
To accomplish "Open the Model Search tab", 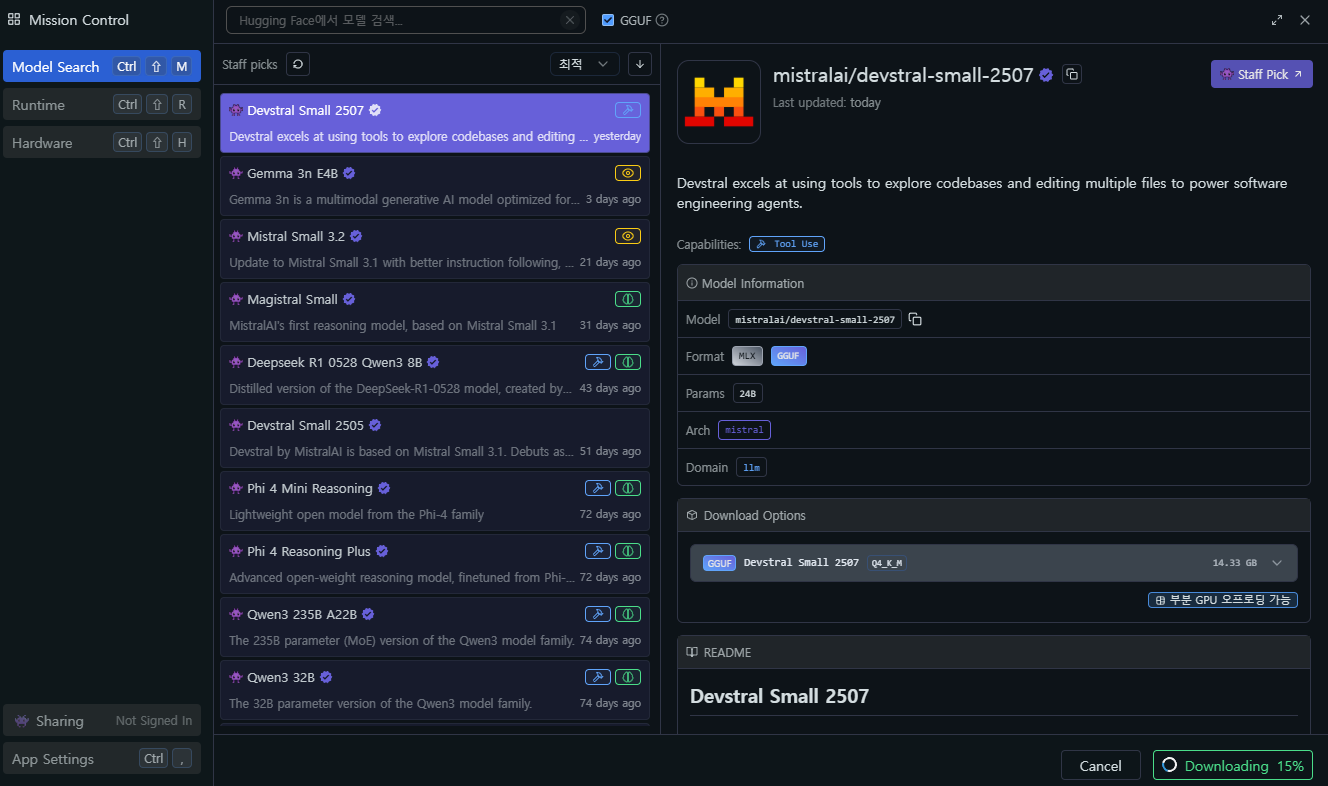I will [102, 67].
